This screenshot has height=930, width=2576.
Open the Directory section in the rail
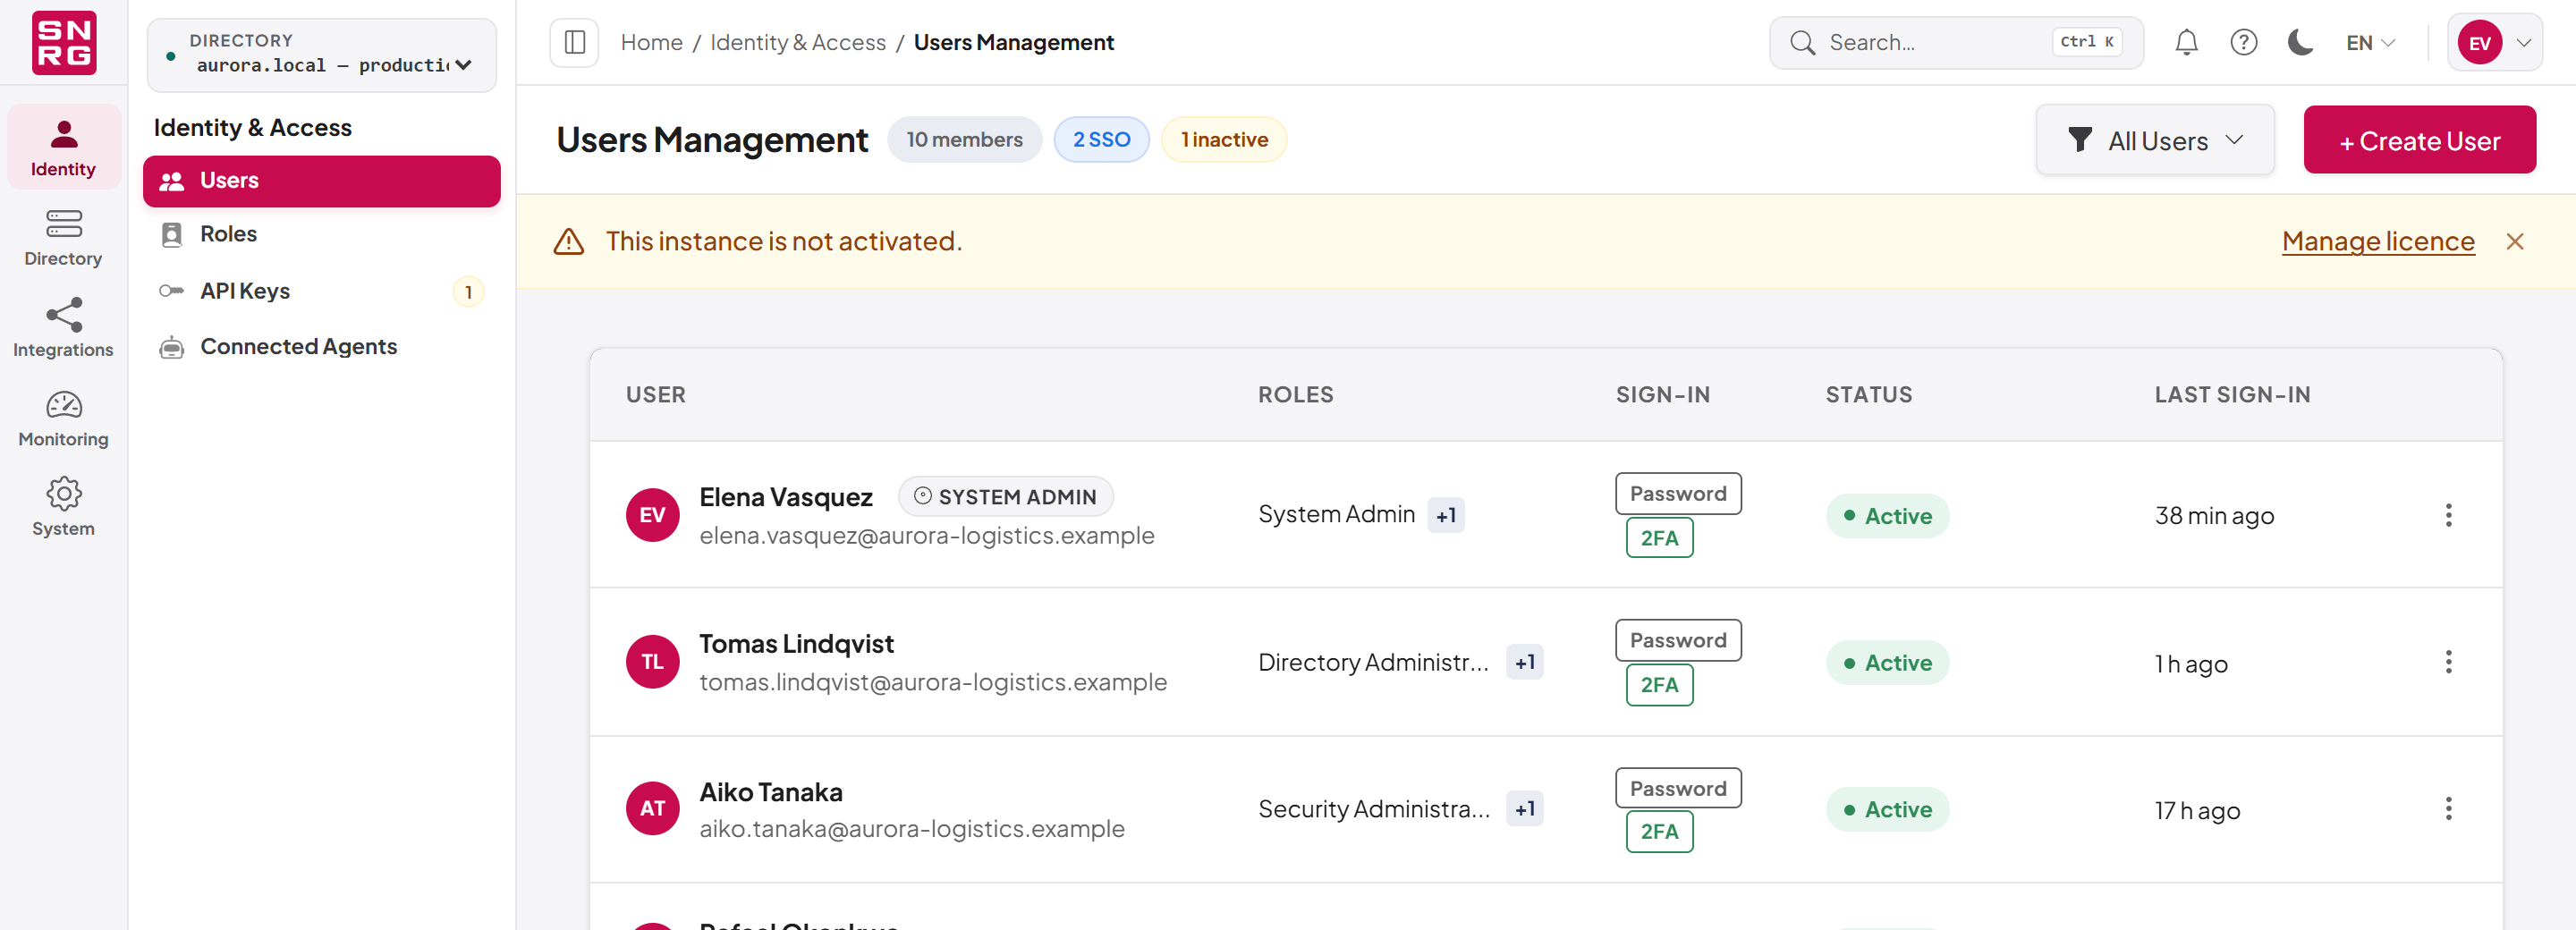[63, 237]
